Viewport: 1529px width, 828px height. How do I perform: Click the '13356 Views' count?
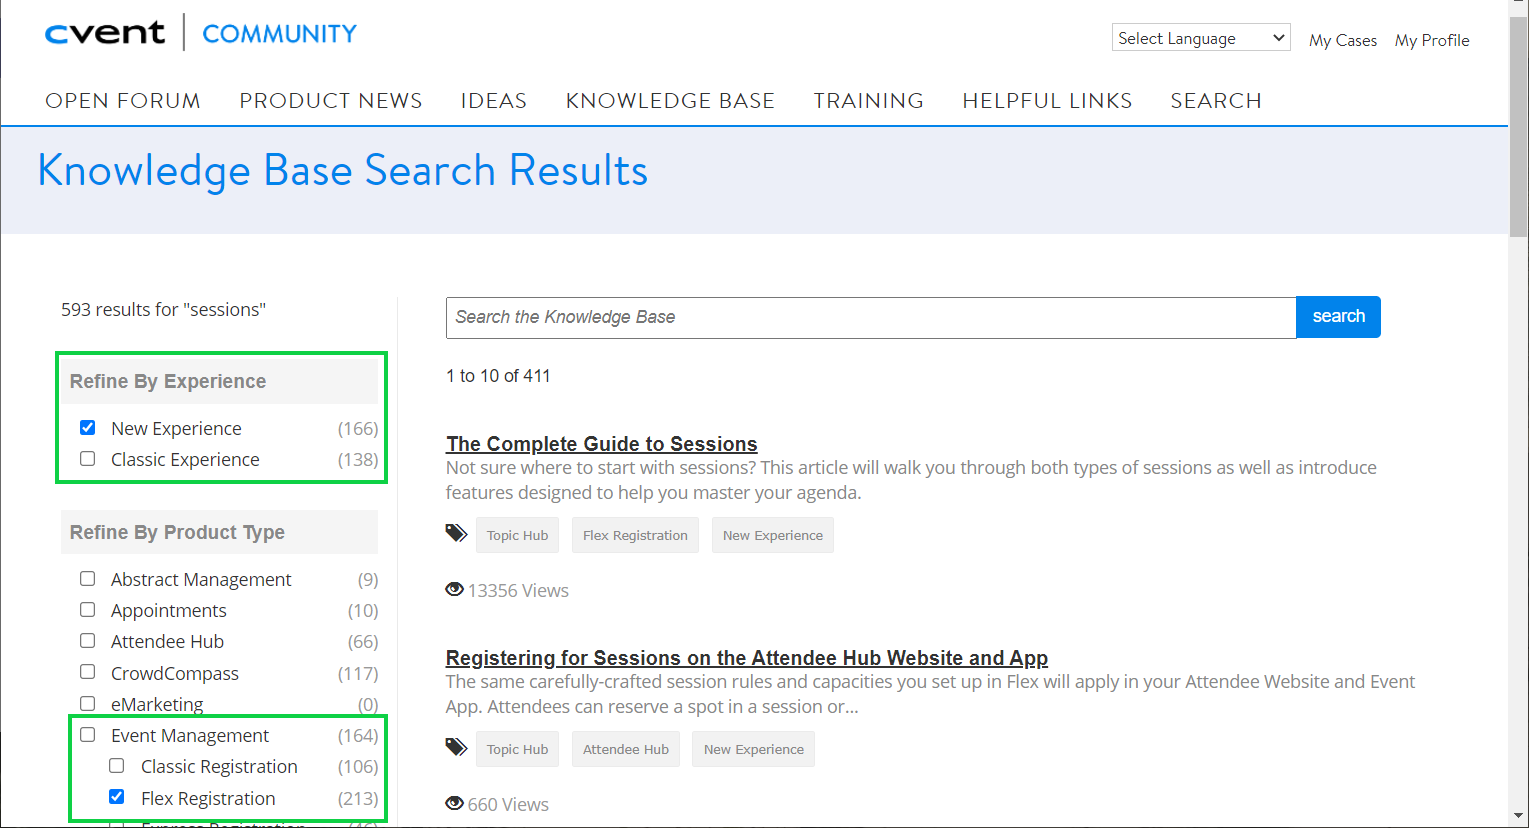[518, 590]
